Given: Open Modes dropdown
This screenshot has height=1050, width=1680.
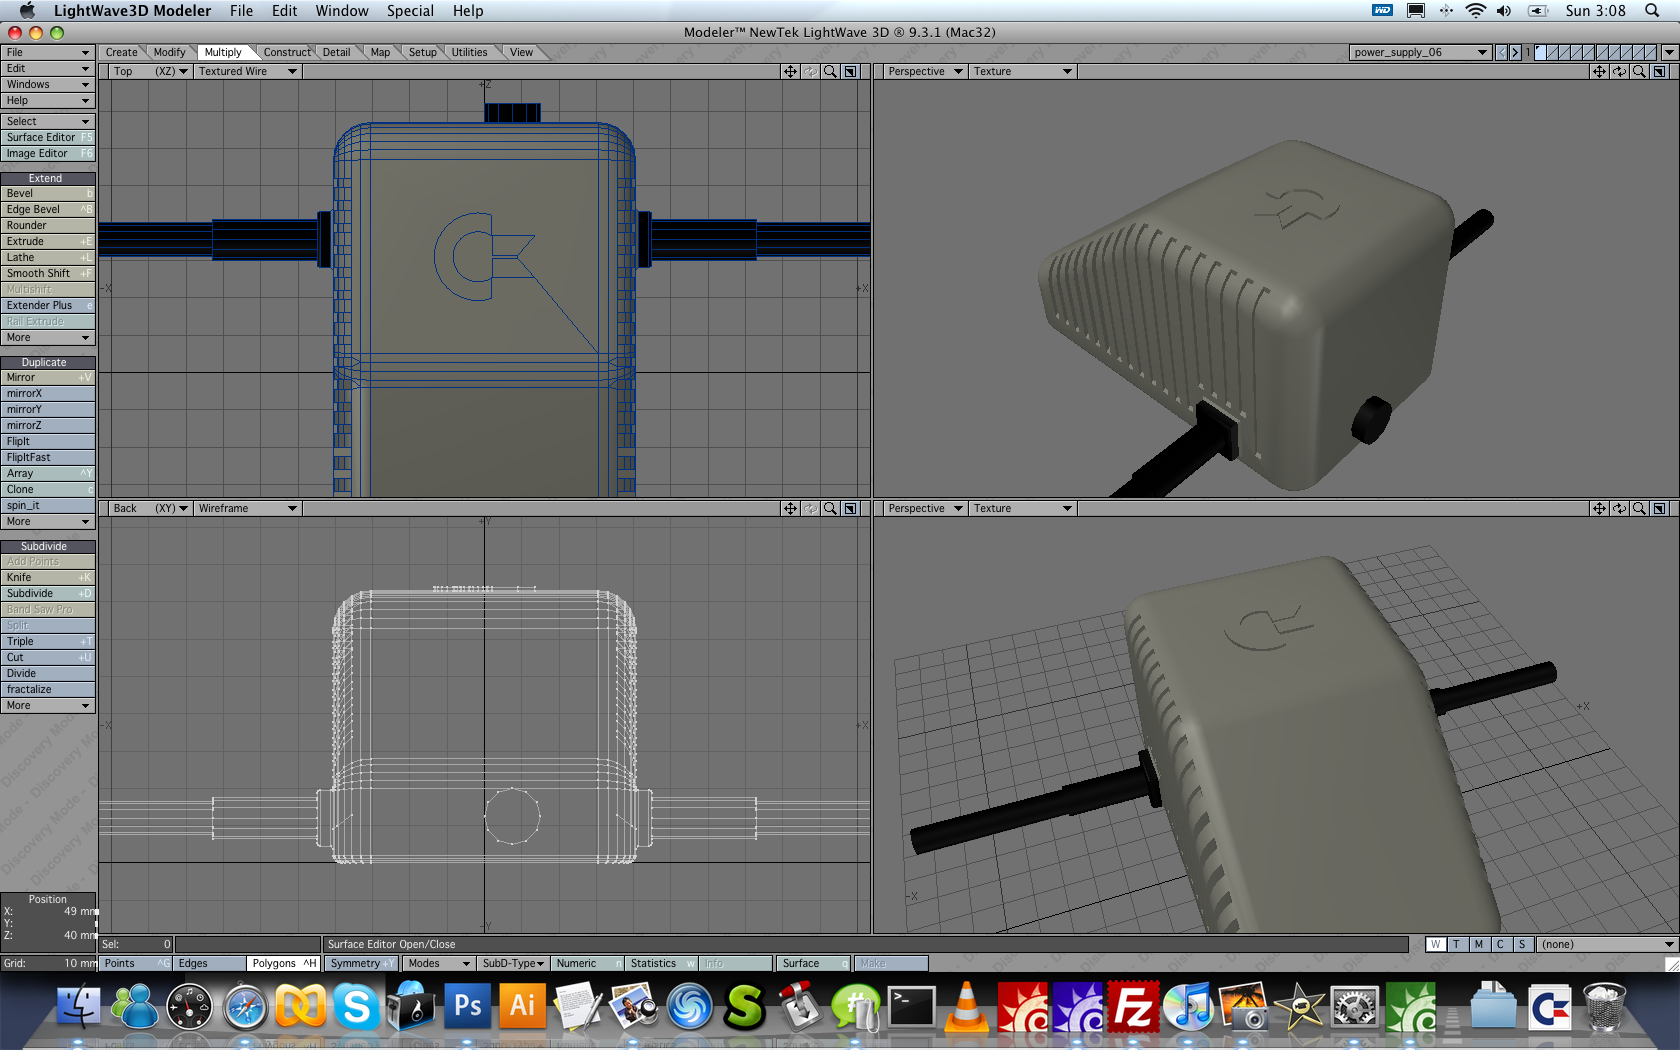Looking at the screenshot, I should pyautogui.click(x=438, y=964).
